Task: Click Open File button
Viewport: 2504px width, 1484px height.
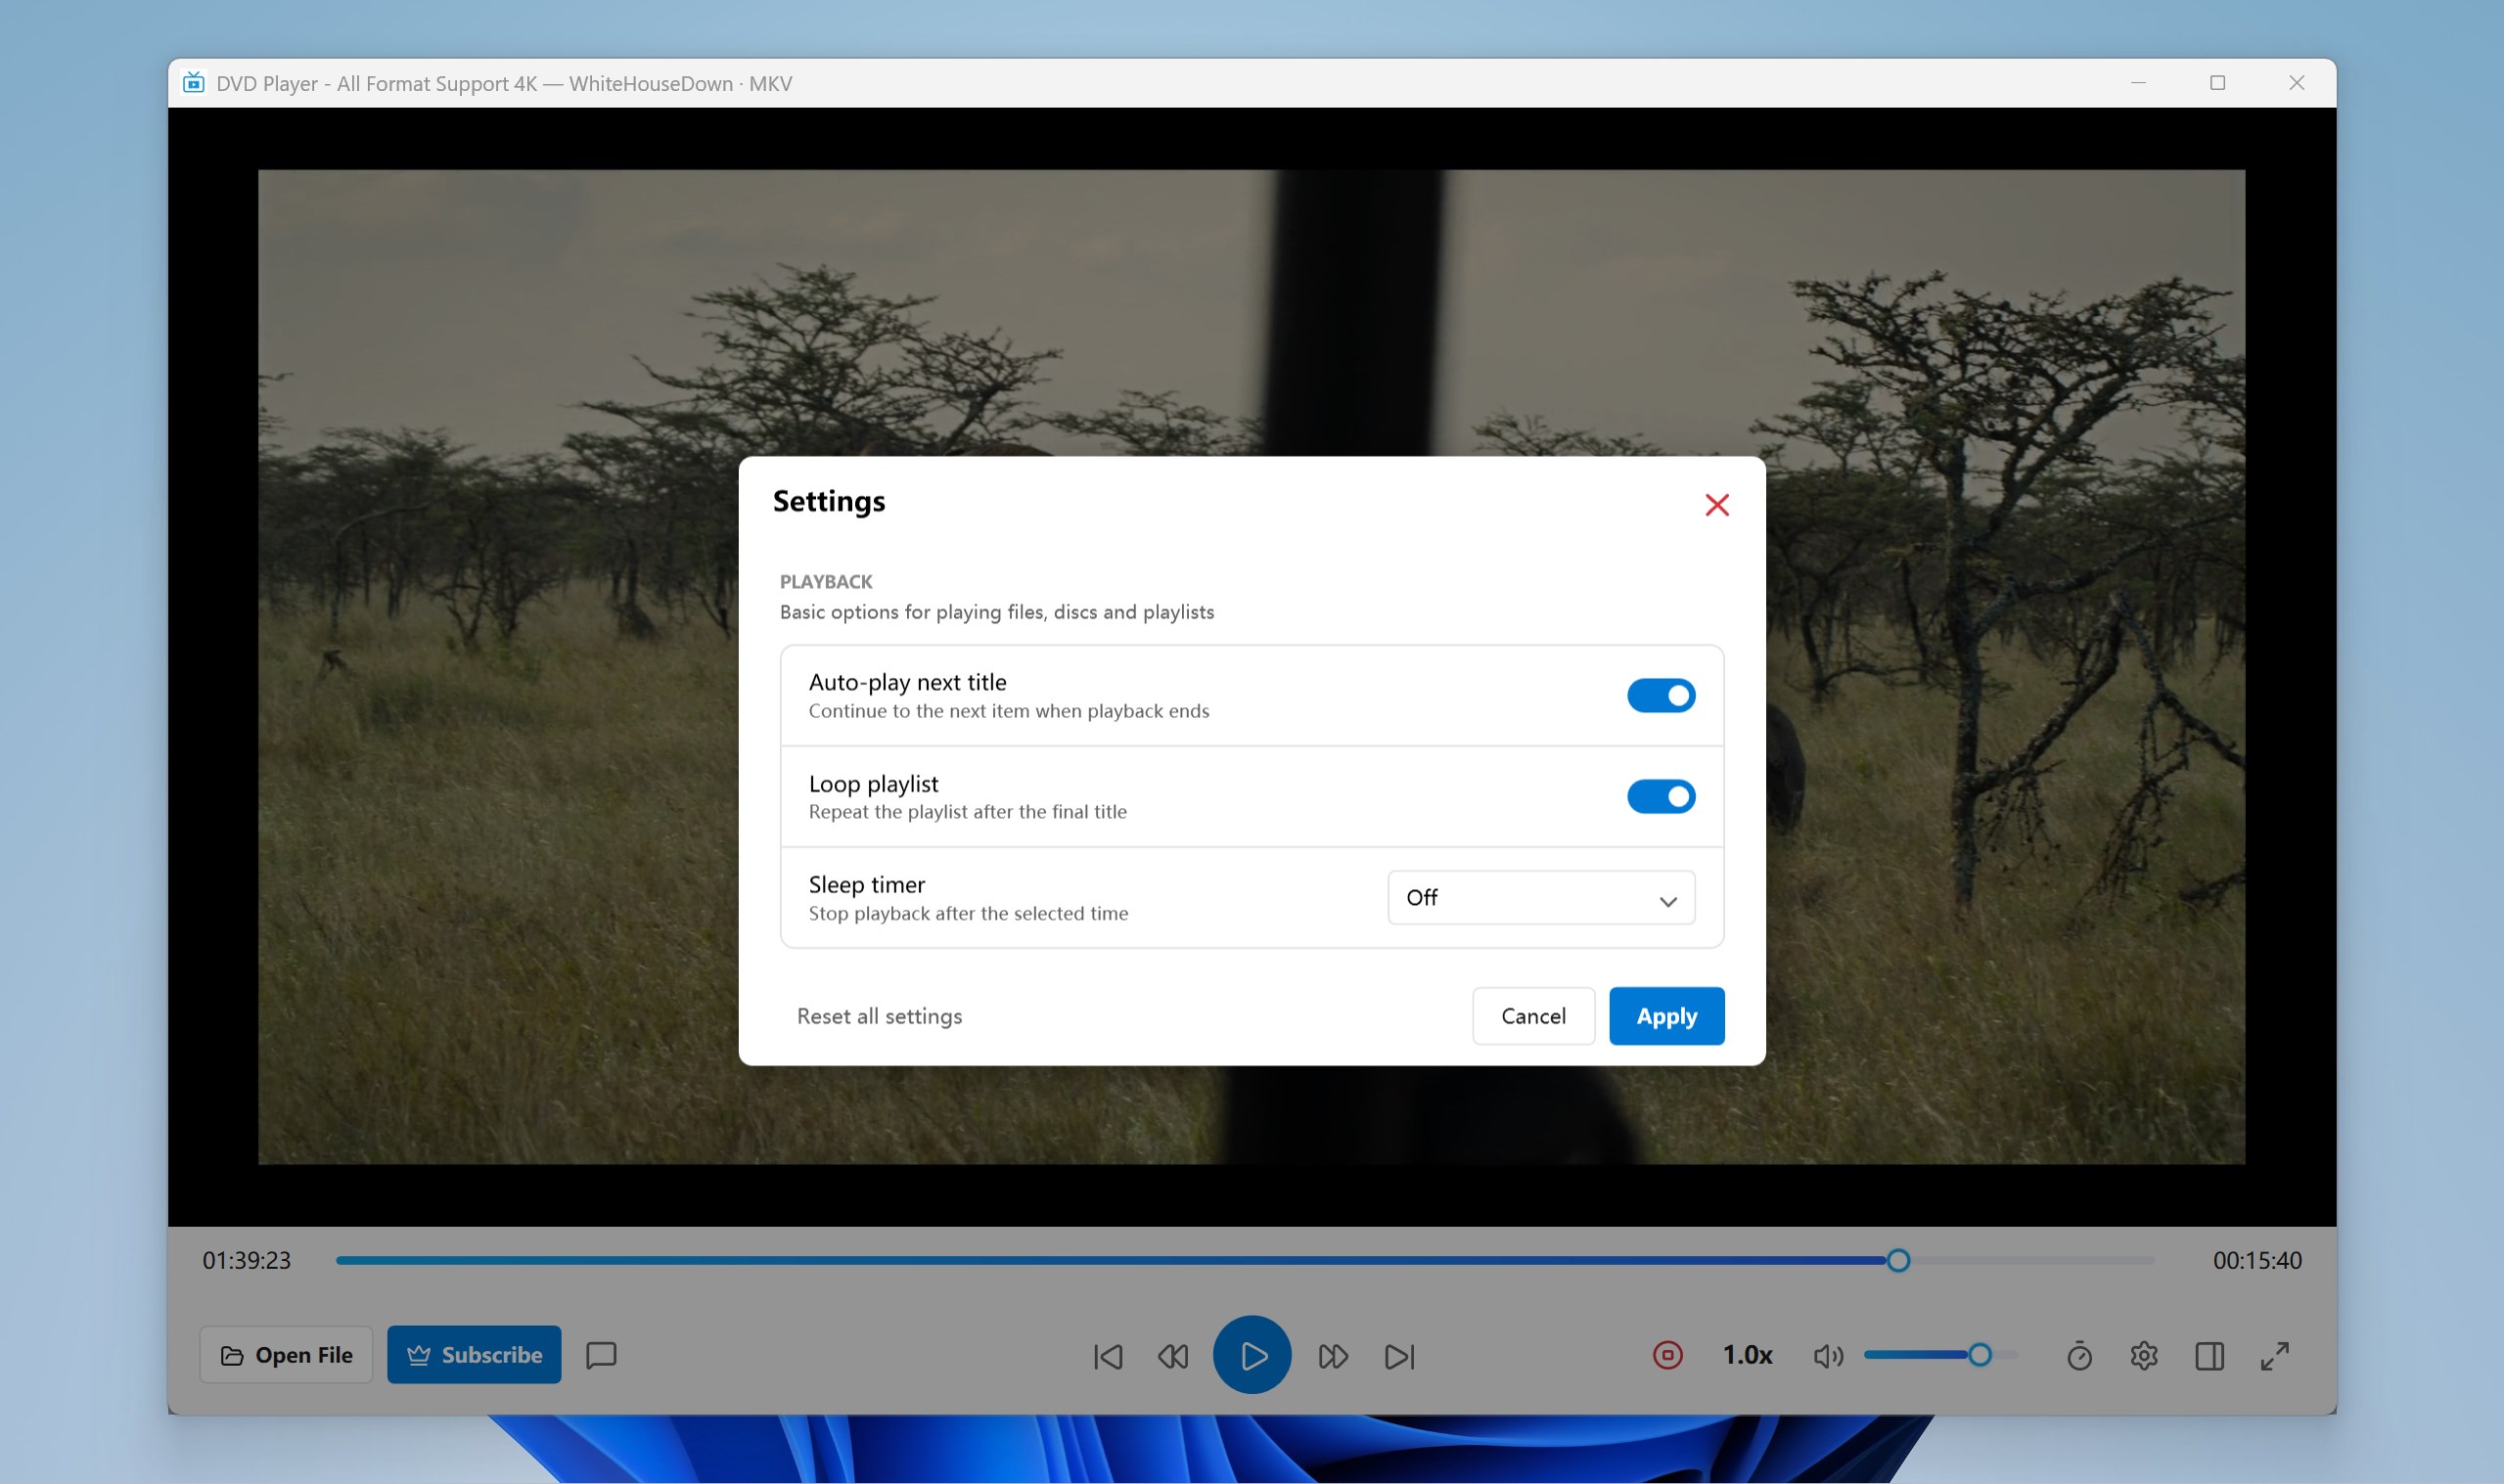Action: tap(286, 1355)
